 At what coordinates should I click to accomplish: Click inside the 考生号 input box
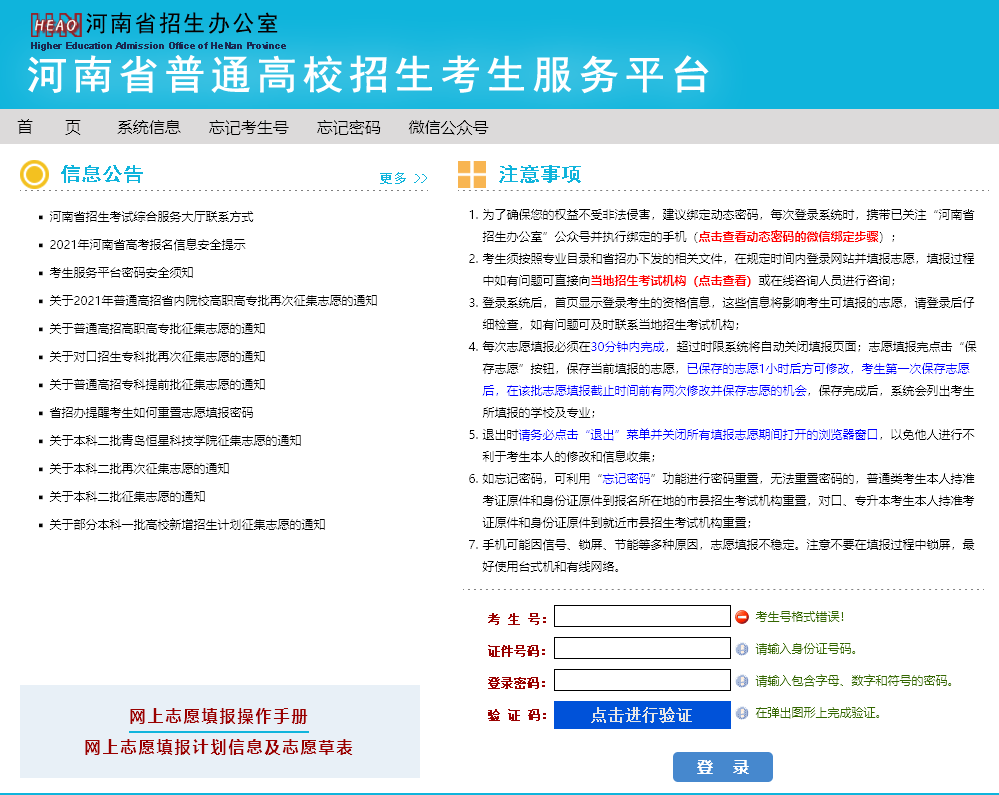[641, 616]
